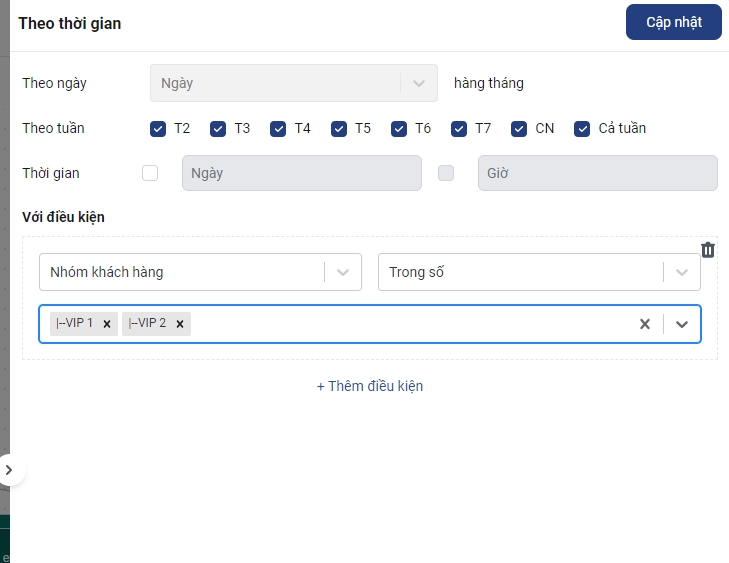Uncheck the T7 weekday checkbox
729x563 pixels.
[459, 128]
